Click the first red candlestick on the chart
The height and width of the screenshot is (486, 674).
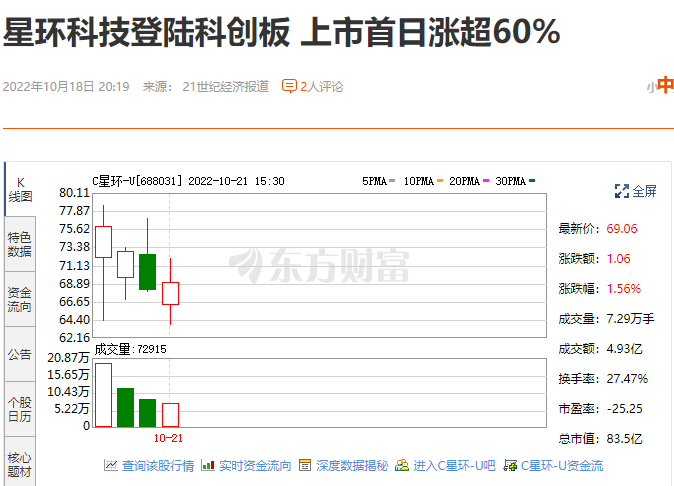(104, 242)
